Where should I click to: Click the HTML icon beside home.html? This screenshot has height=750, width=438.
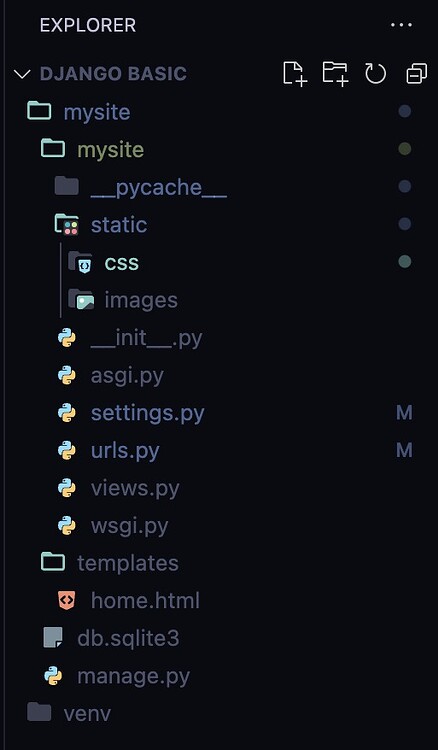point(66,600)
